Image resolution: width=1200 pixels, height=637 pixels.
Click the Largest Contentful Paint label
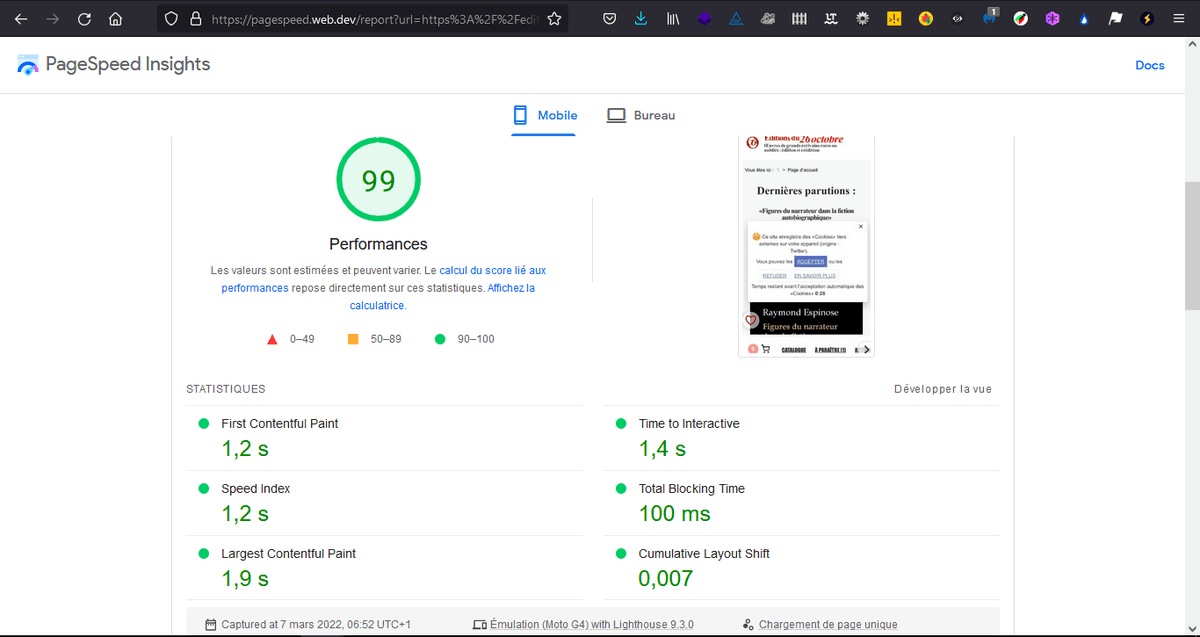pos(289,554)
